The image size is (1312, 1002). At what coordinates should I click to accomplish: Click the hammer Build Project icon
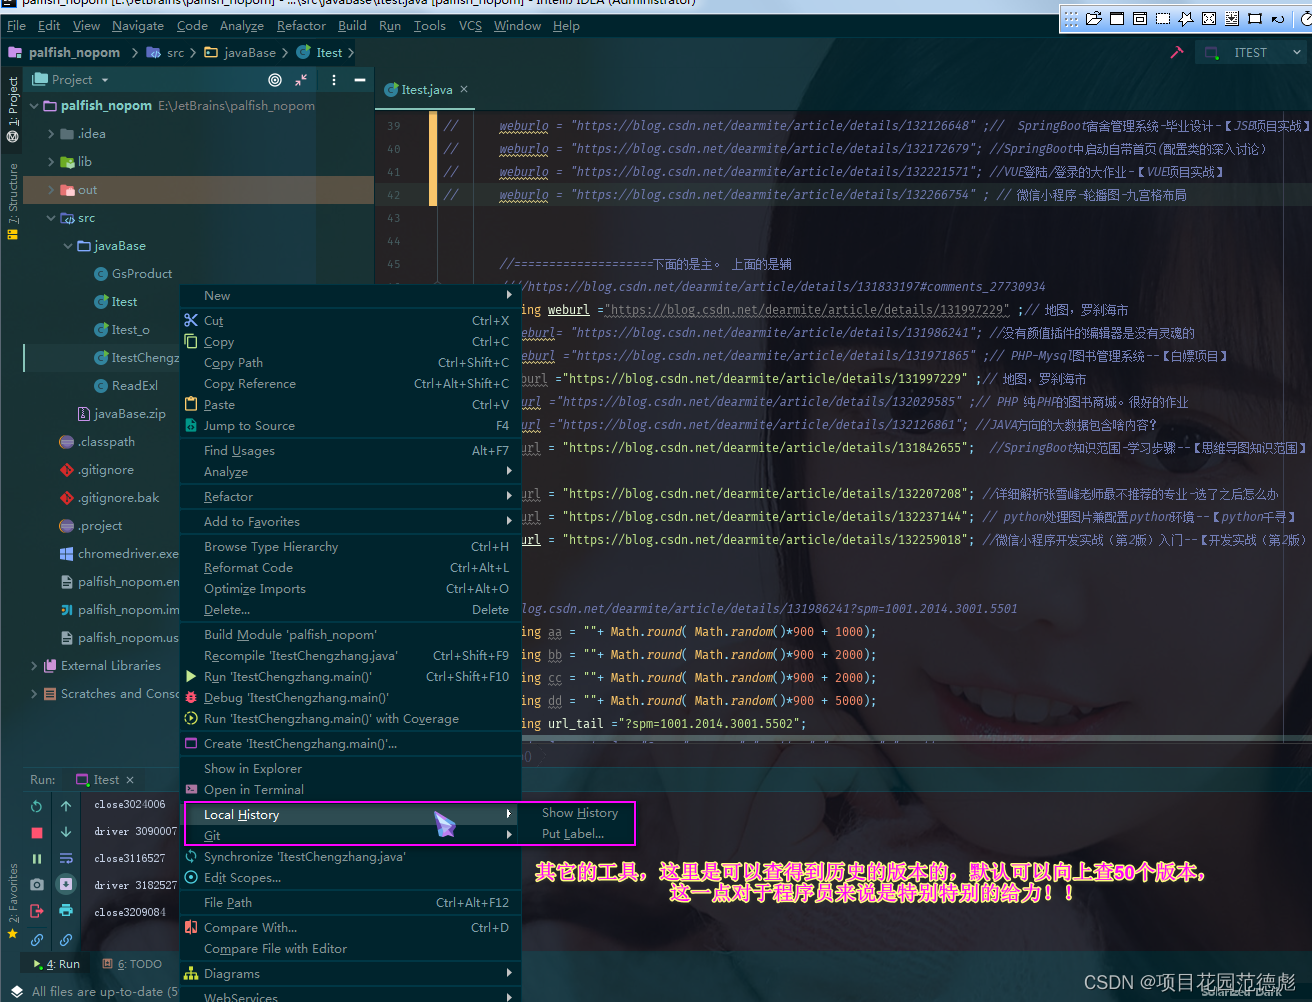[1177, 52]
